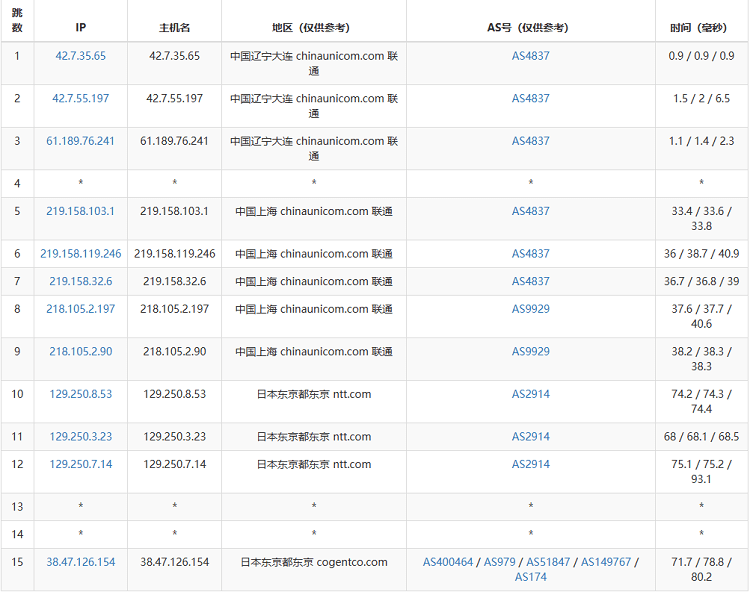Click AS4837 link in hop 6 row
This screenshot has width=750, height=592.
530,254
